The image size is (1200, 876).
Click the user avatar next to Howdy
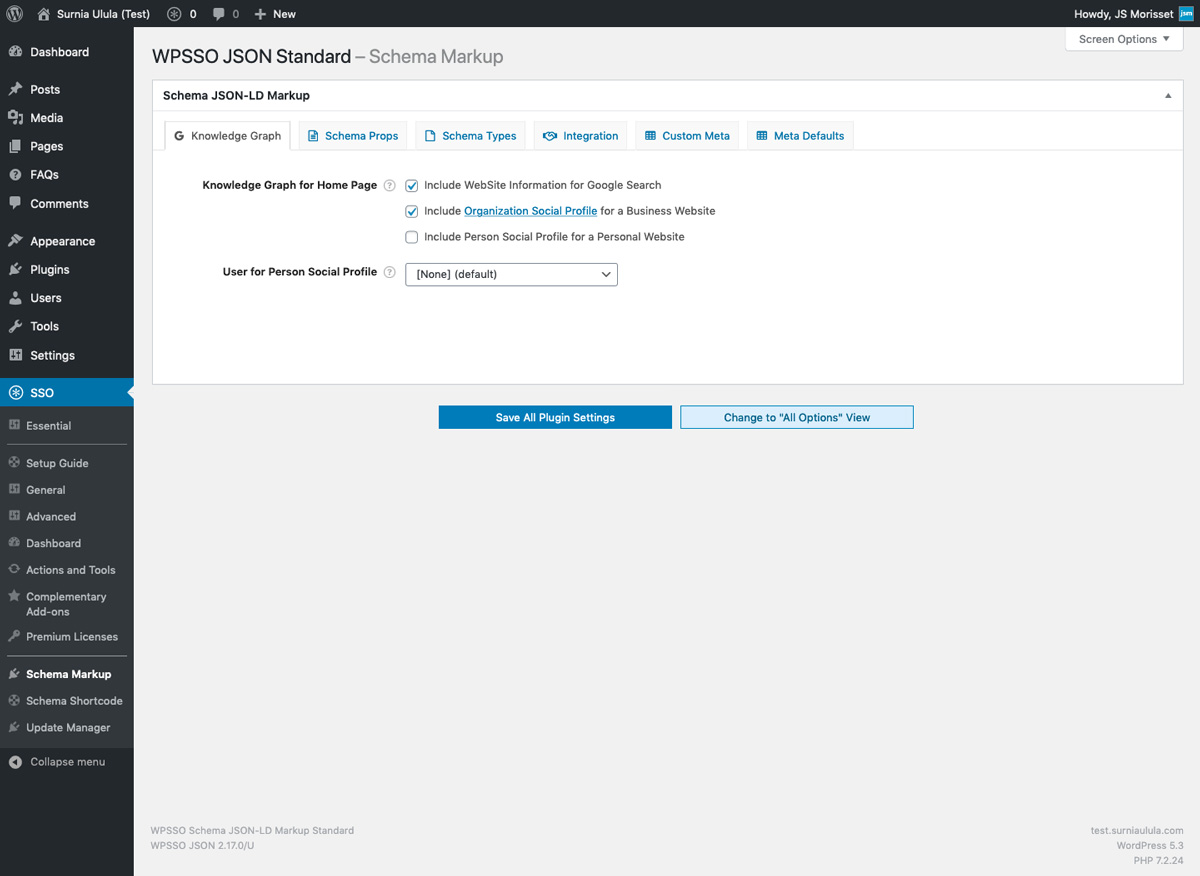click(x=1186, y=14)
